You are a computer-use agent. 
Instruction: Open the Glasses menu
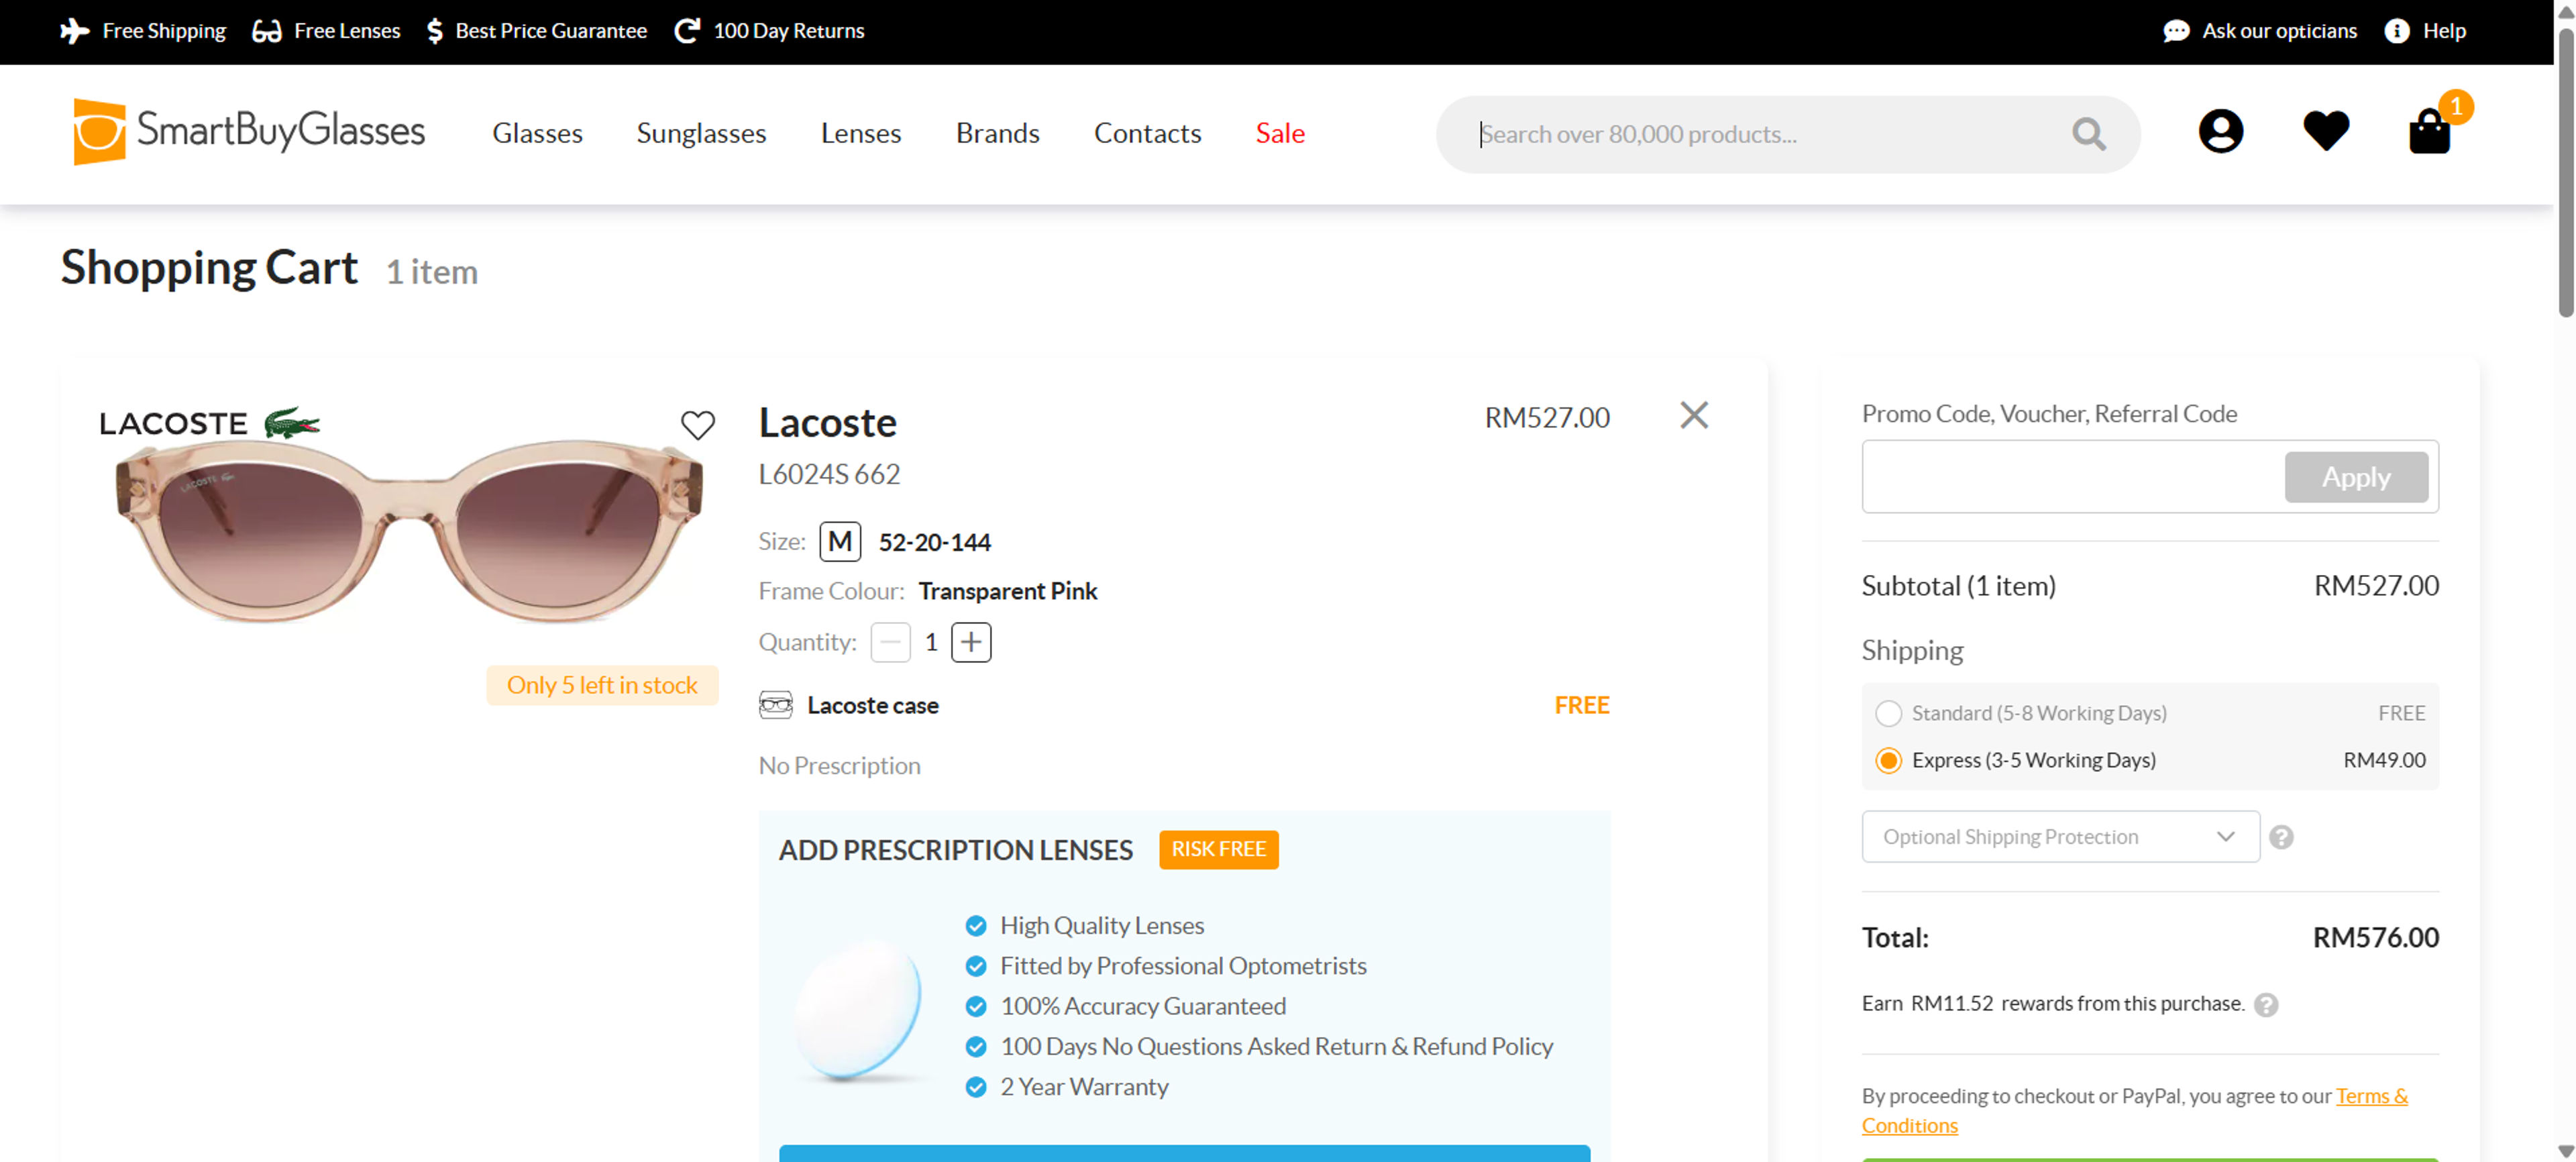click(537, 133)
